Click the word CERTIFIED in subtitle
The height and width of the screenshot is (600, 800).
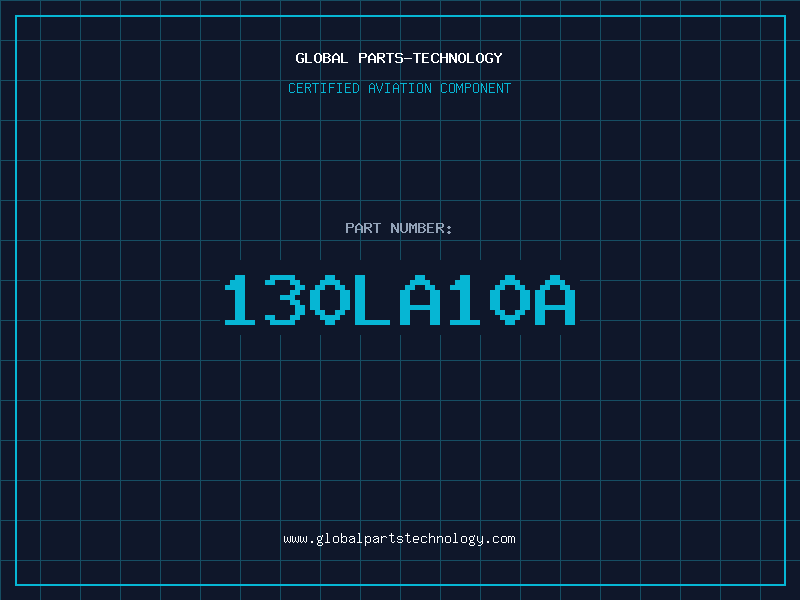click(x=324, y=88)
